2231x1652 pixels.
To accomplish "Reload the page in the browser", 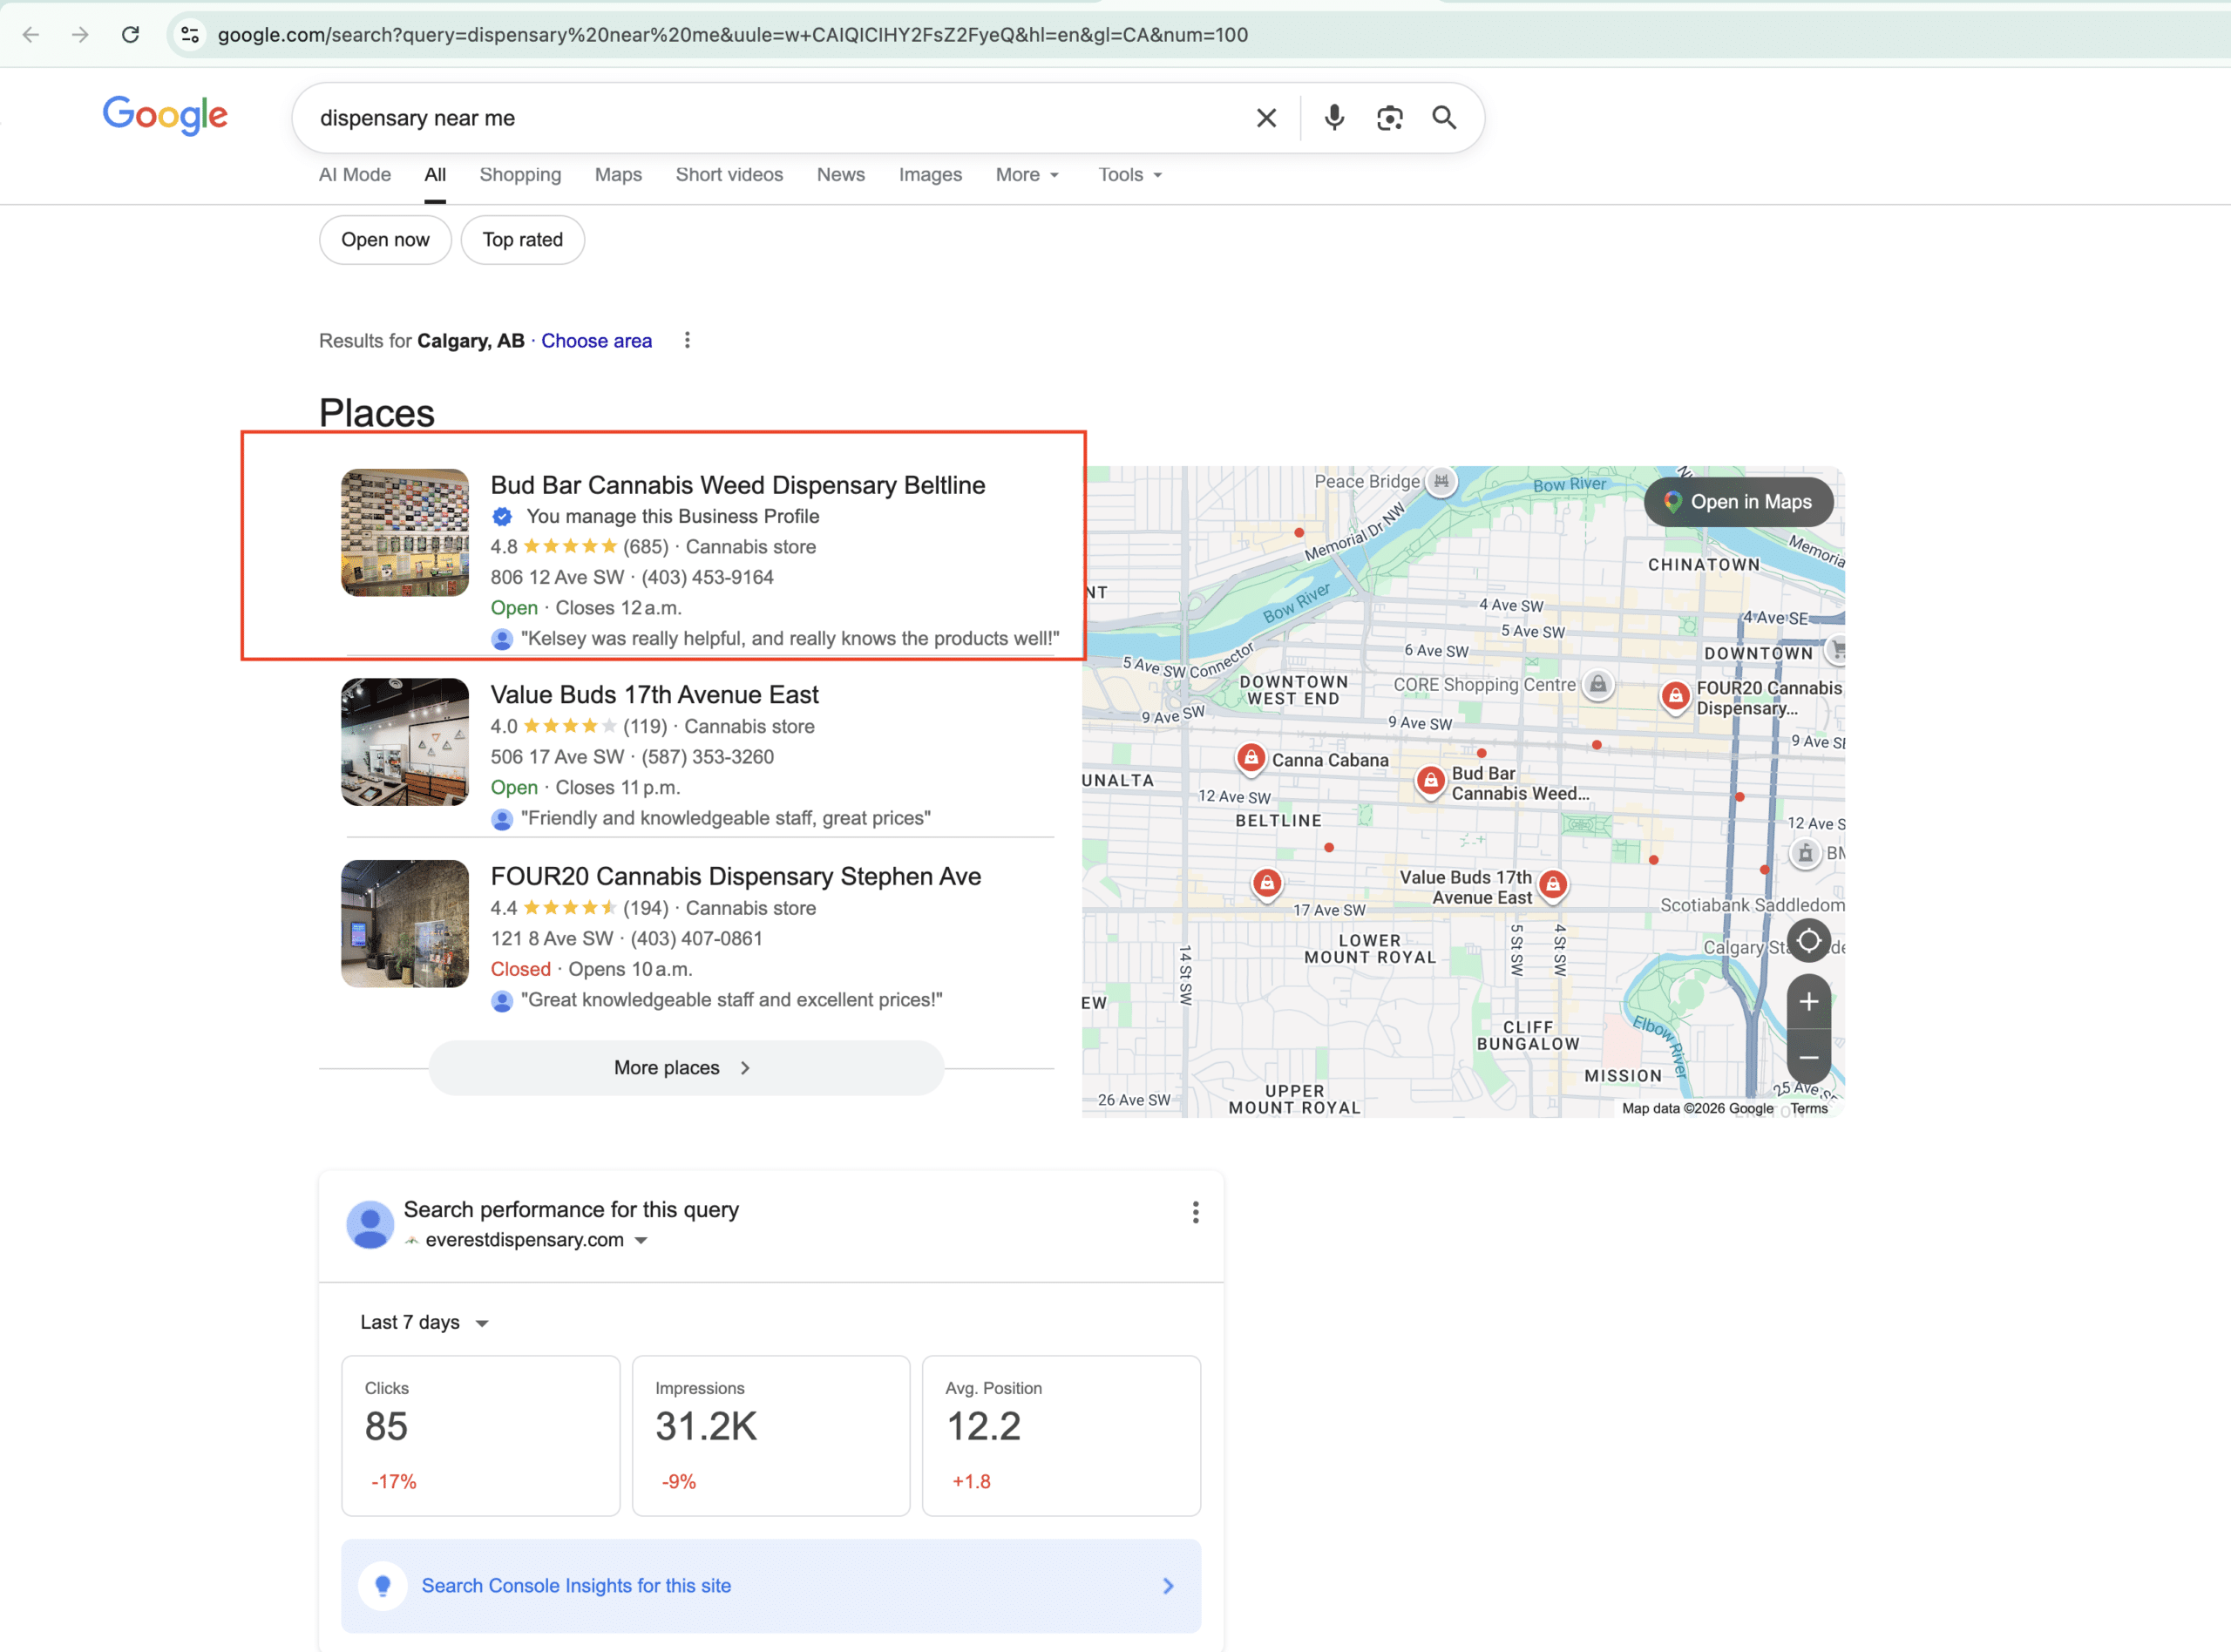I will [130, 34].
